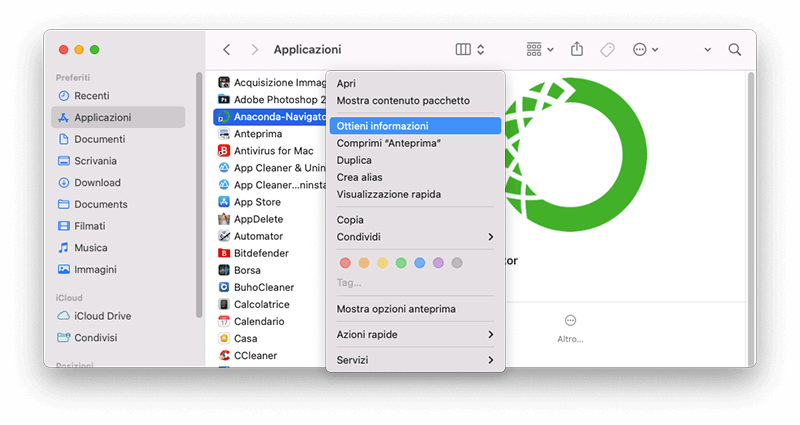Viewport: 800px width, 425px height.
Task: Toggle view-mode up/down arrows
Action: pyautogui.click(x=481, y=49)
